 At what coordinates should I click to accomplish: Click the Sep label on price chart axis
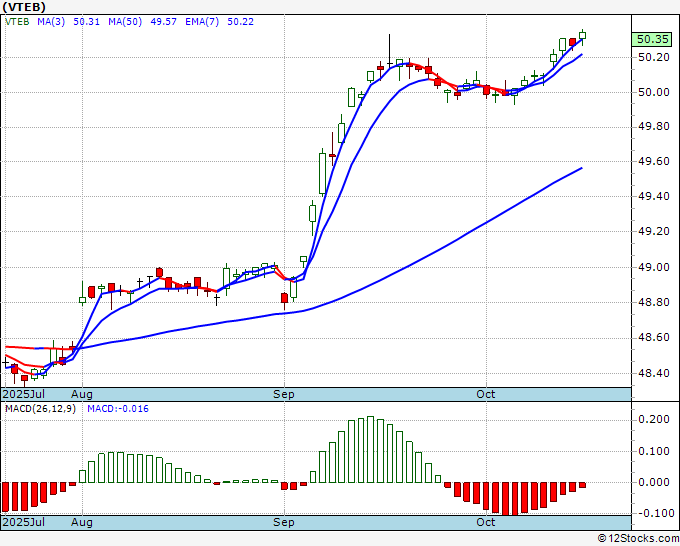(x=284, y=394)
